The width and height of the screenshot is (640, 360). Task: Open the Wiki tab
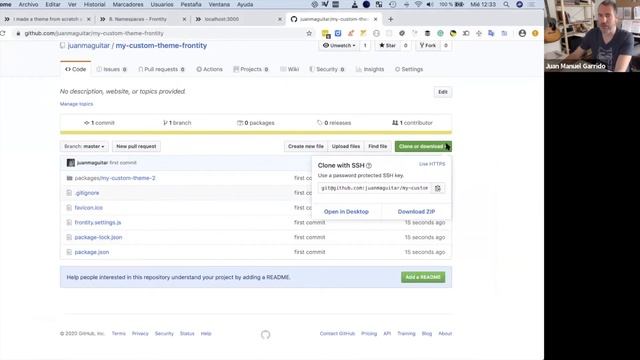click(289, 69)
